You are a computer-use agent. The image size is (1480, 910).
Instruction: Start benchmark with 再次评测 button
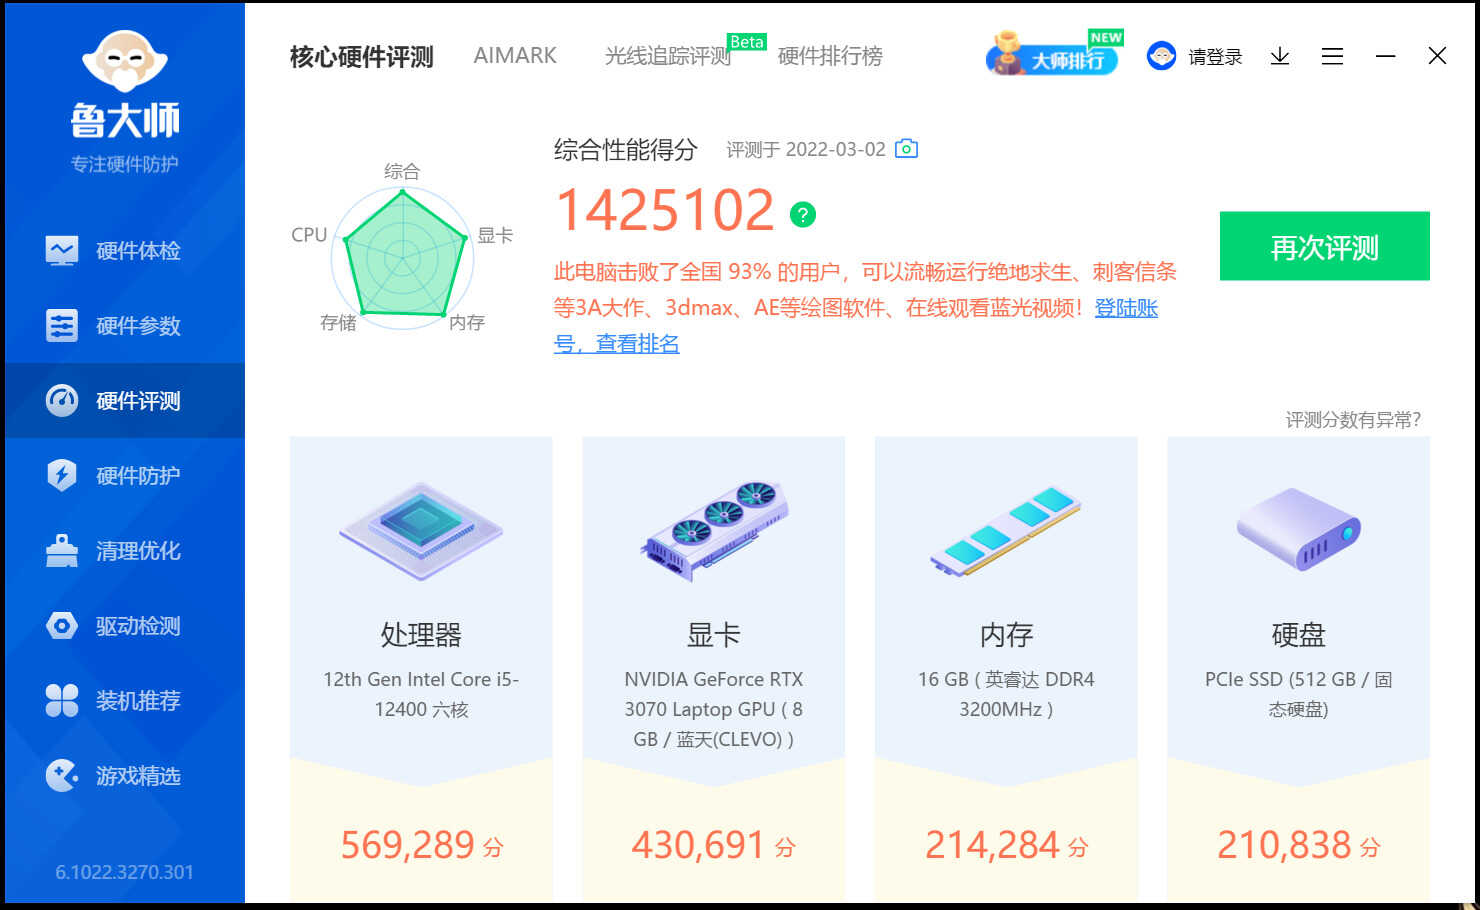tap(1324, 246)
